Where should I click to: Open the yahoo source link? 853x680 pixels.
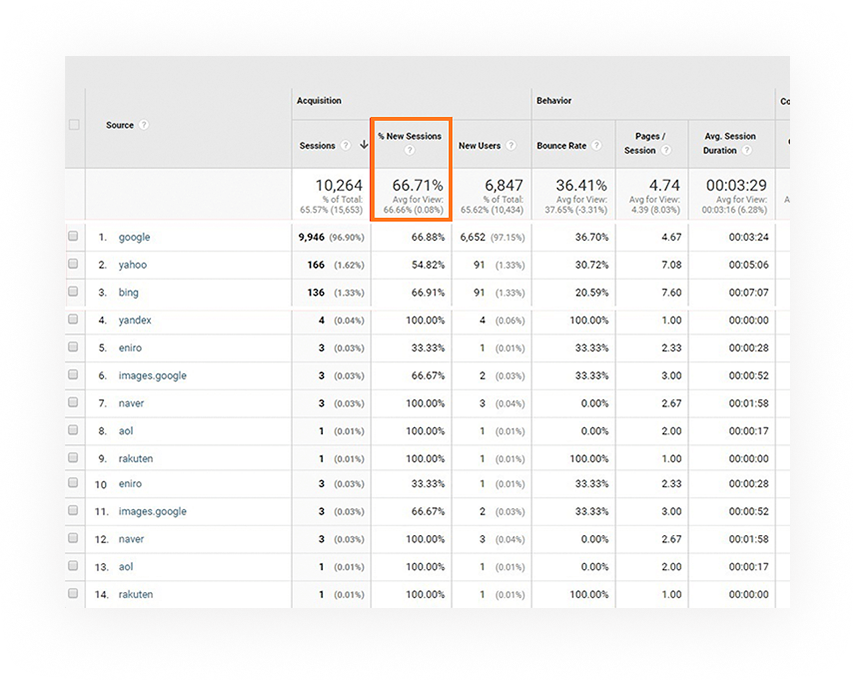pos(133,265)
